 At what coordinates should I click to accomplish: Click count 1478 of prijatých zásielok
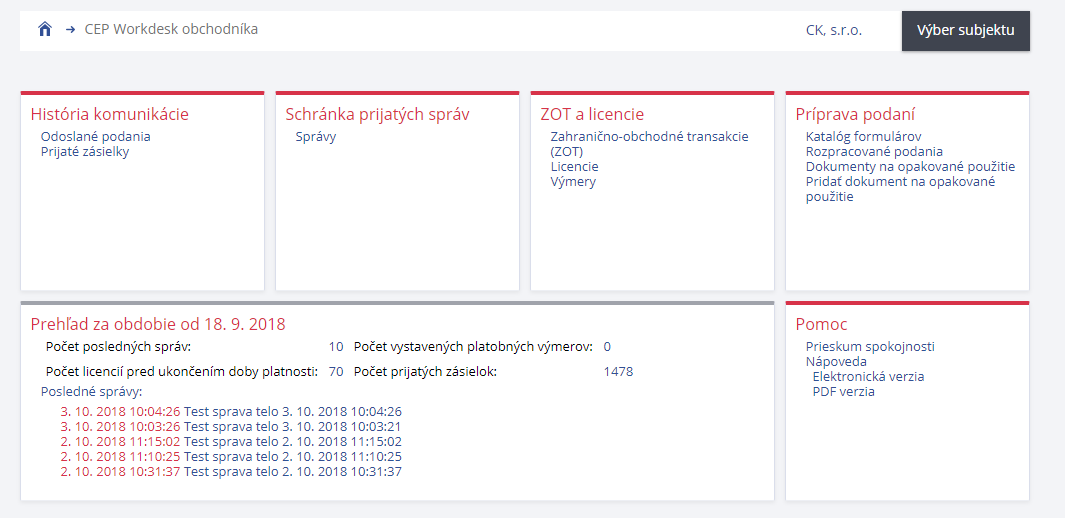pyautogui.click(x=618, y=371)
